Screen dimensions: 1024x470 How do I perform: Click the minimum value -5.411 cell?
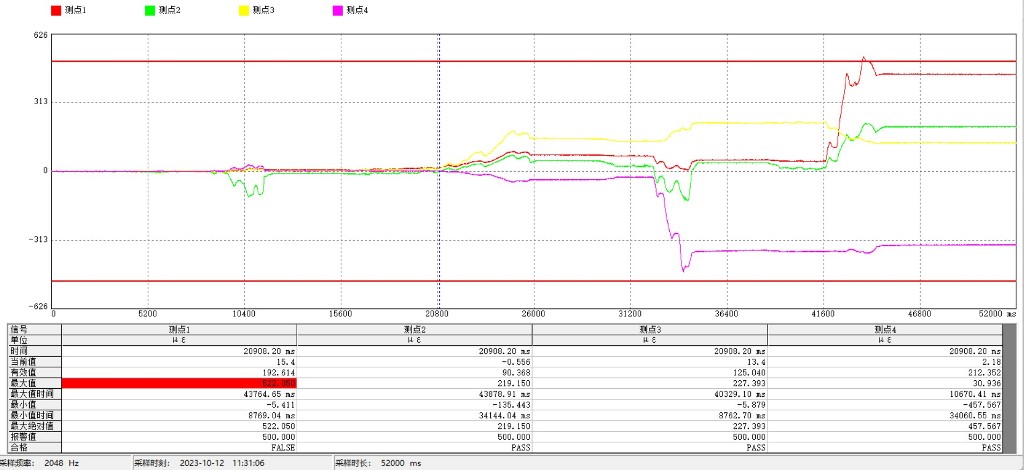coord(179,404)
